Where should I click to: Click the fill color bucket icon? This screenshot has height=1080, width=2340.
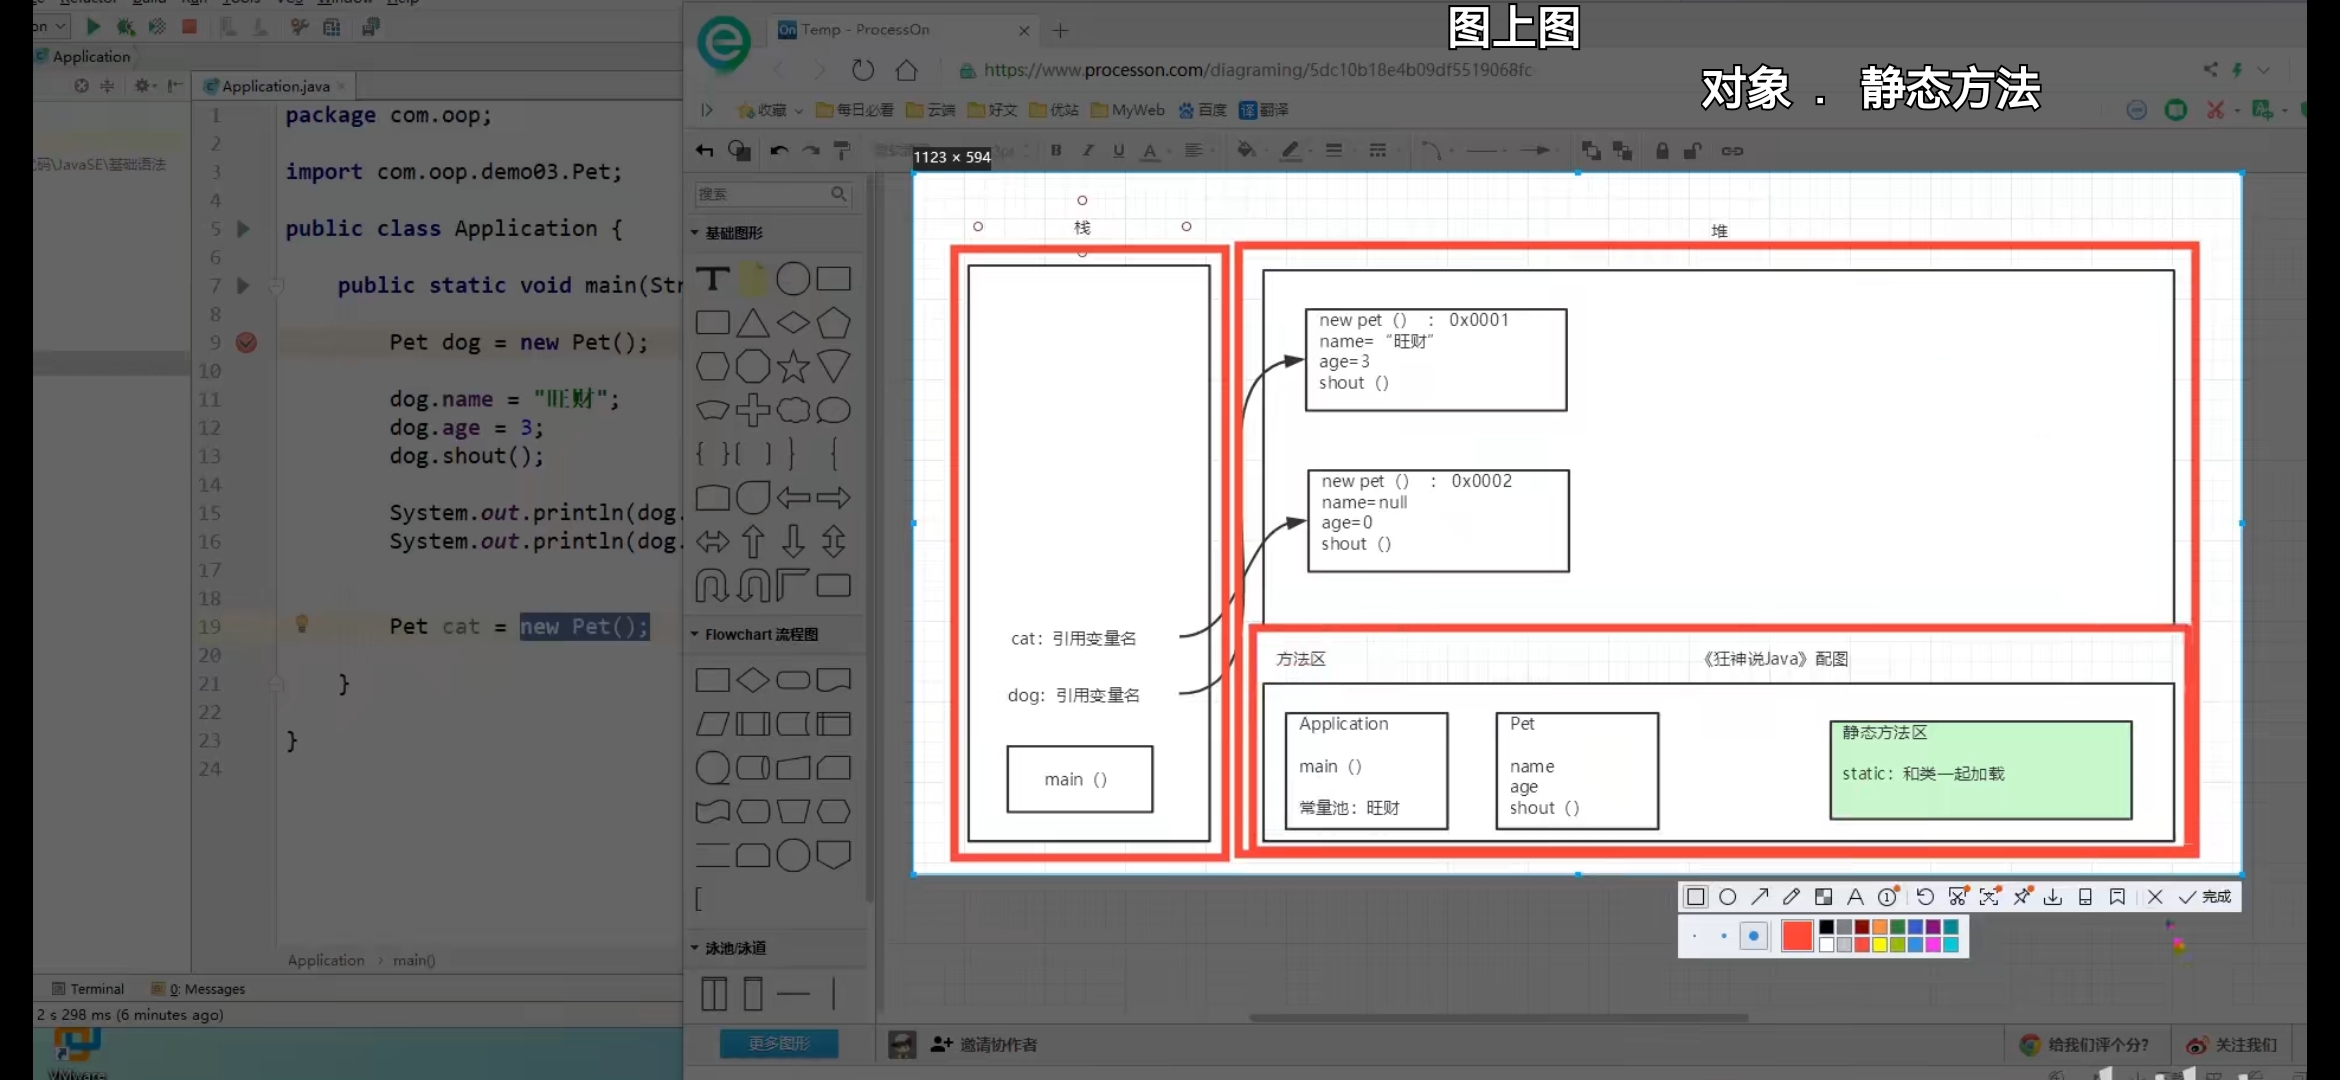[x=1247, y=150]
